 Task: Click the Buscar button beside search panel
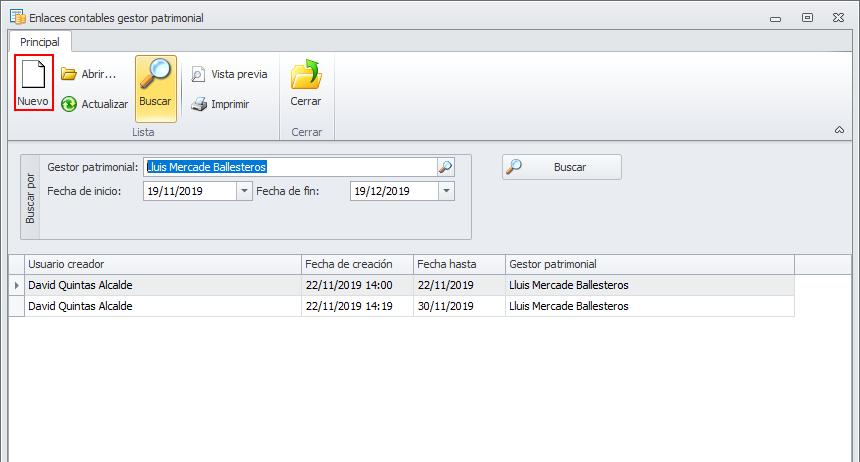point(562,167)
